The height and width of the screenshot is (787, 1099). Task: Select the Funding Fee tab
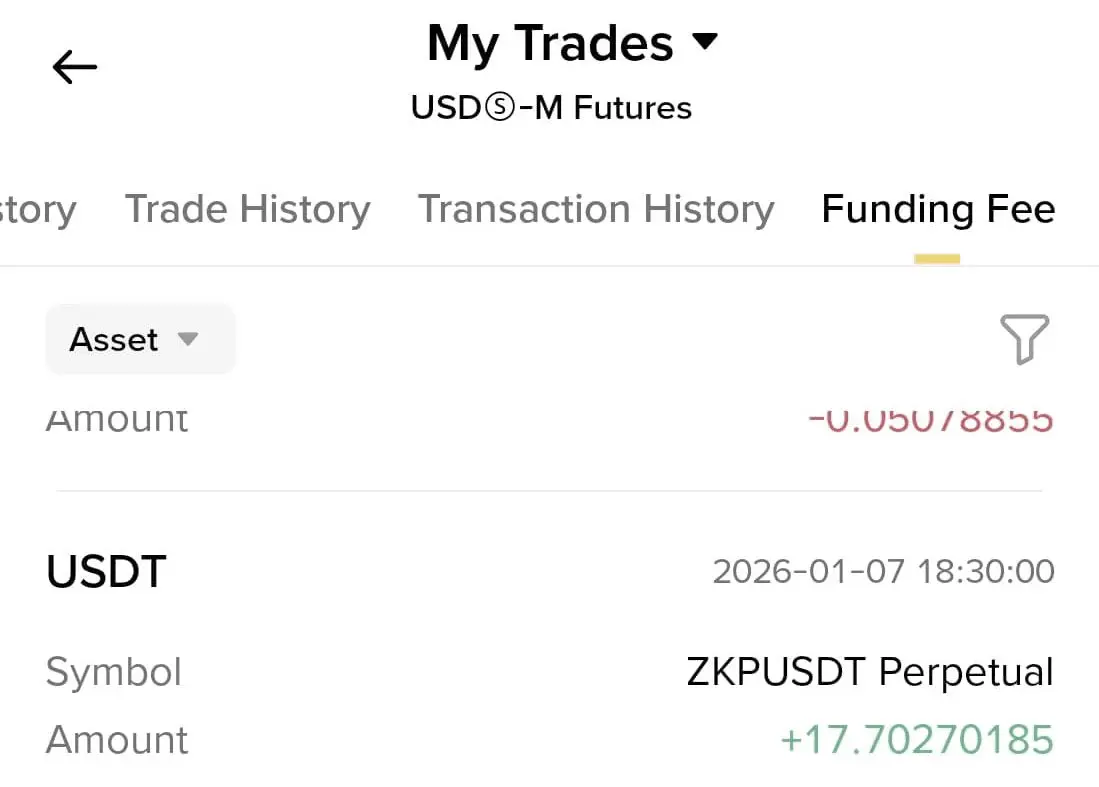click(938, 209)
